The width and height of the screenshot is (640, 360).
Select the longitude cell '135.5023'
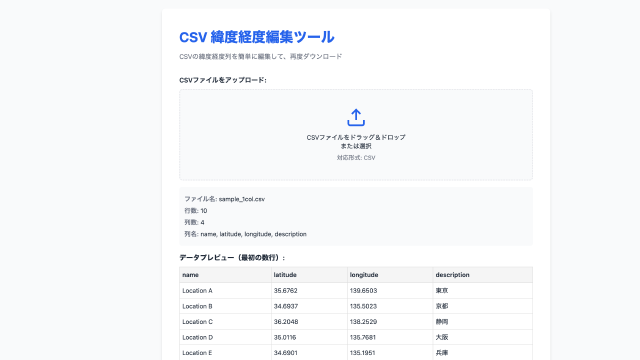coord(390,306)
